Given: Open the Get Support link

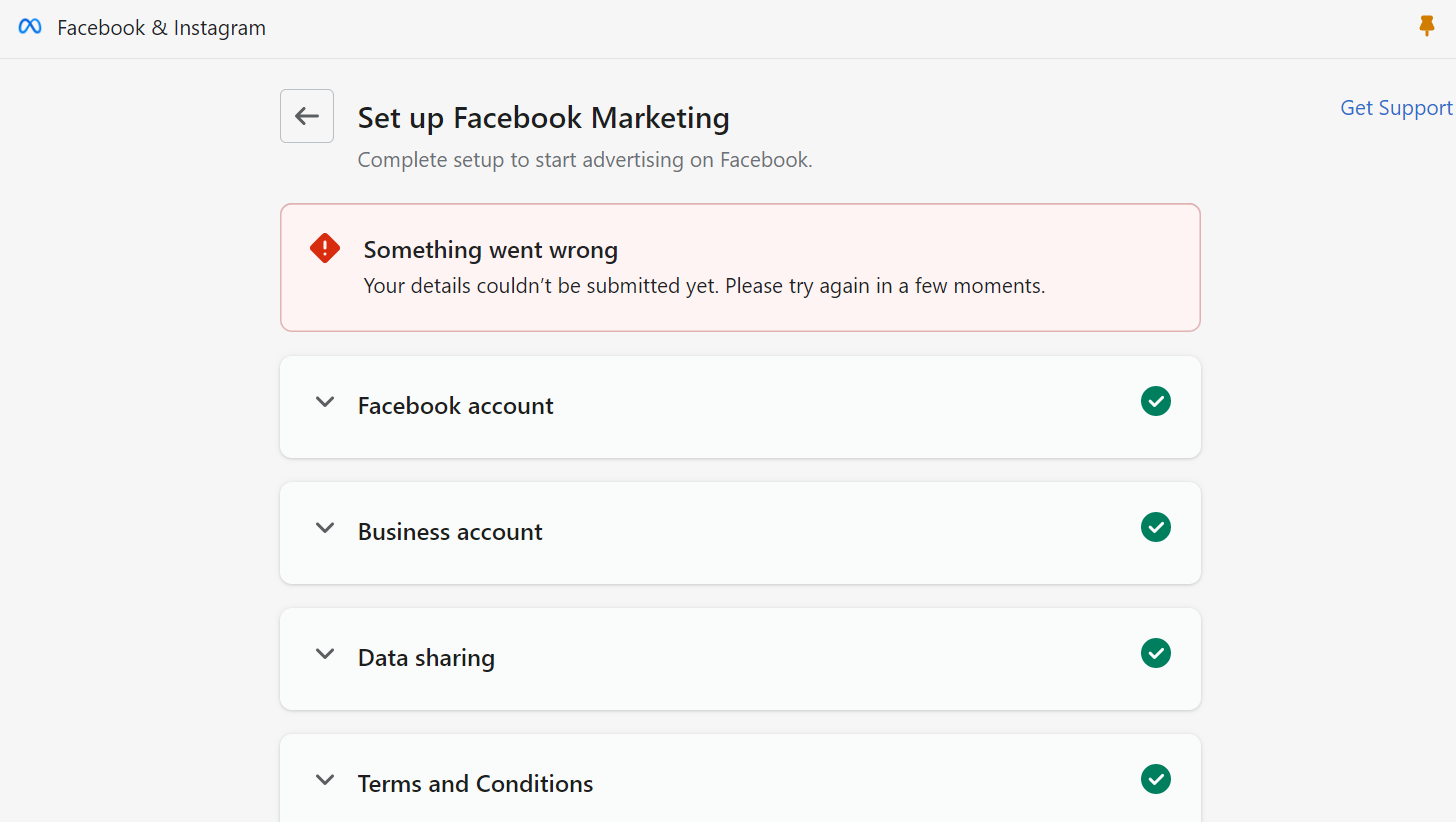Looking at the screenshot, I should click(1396, 108).
